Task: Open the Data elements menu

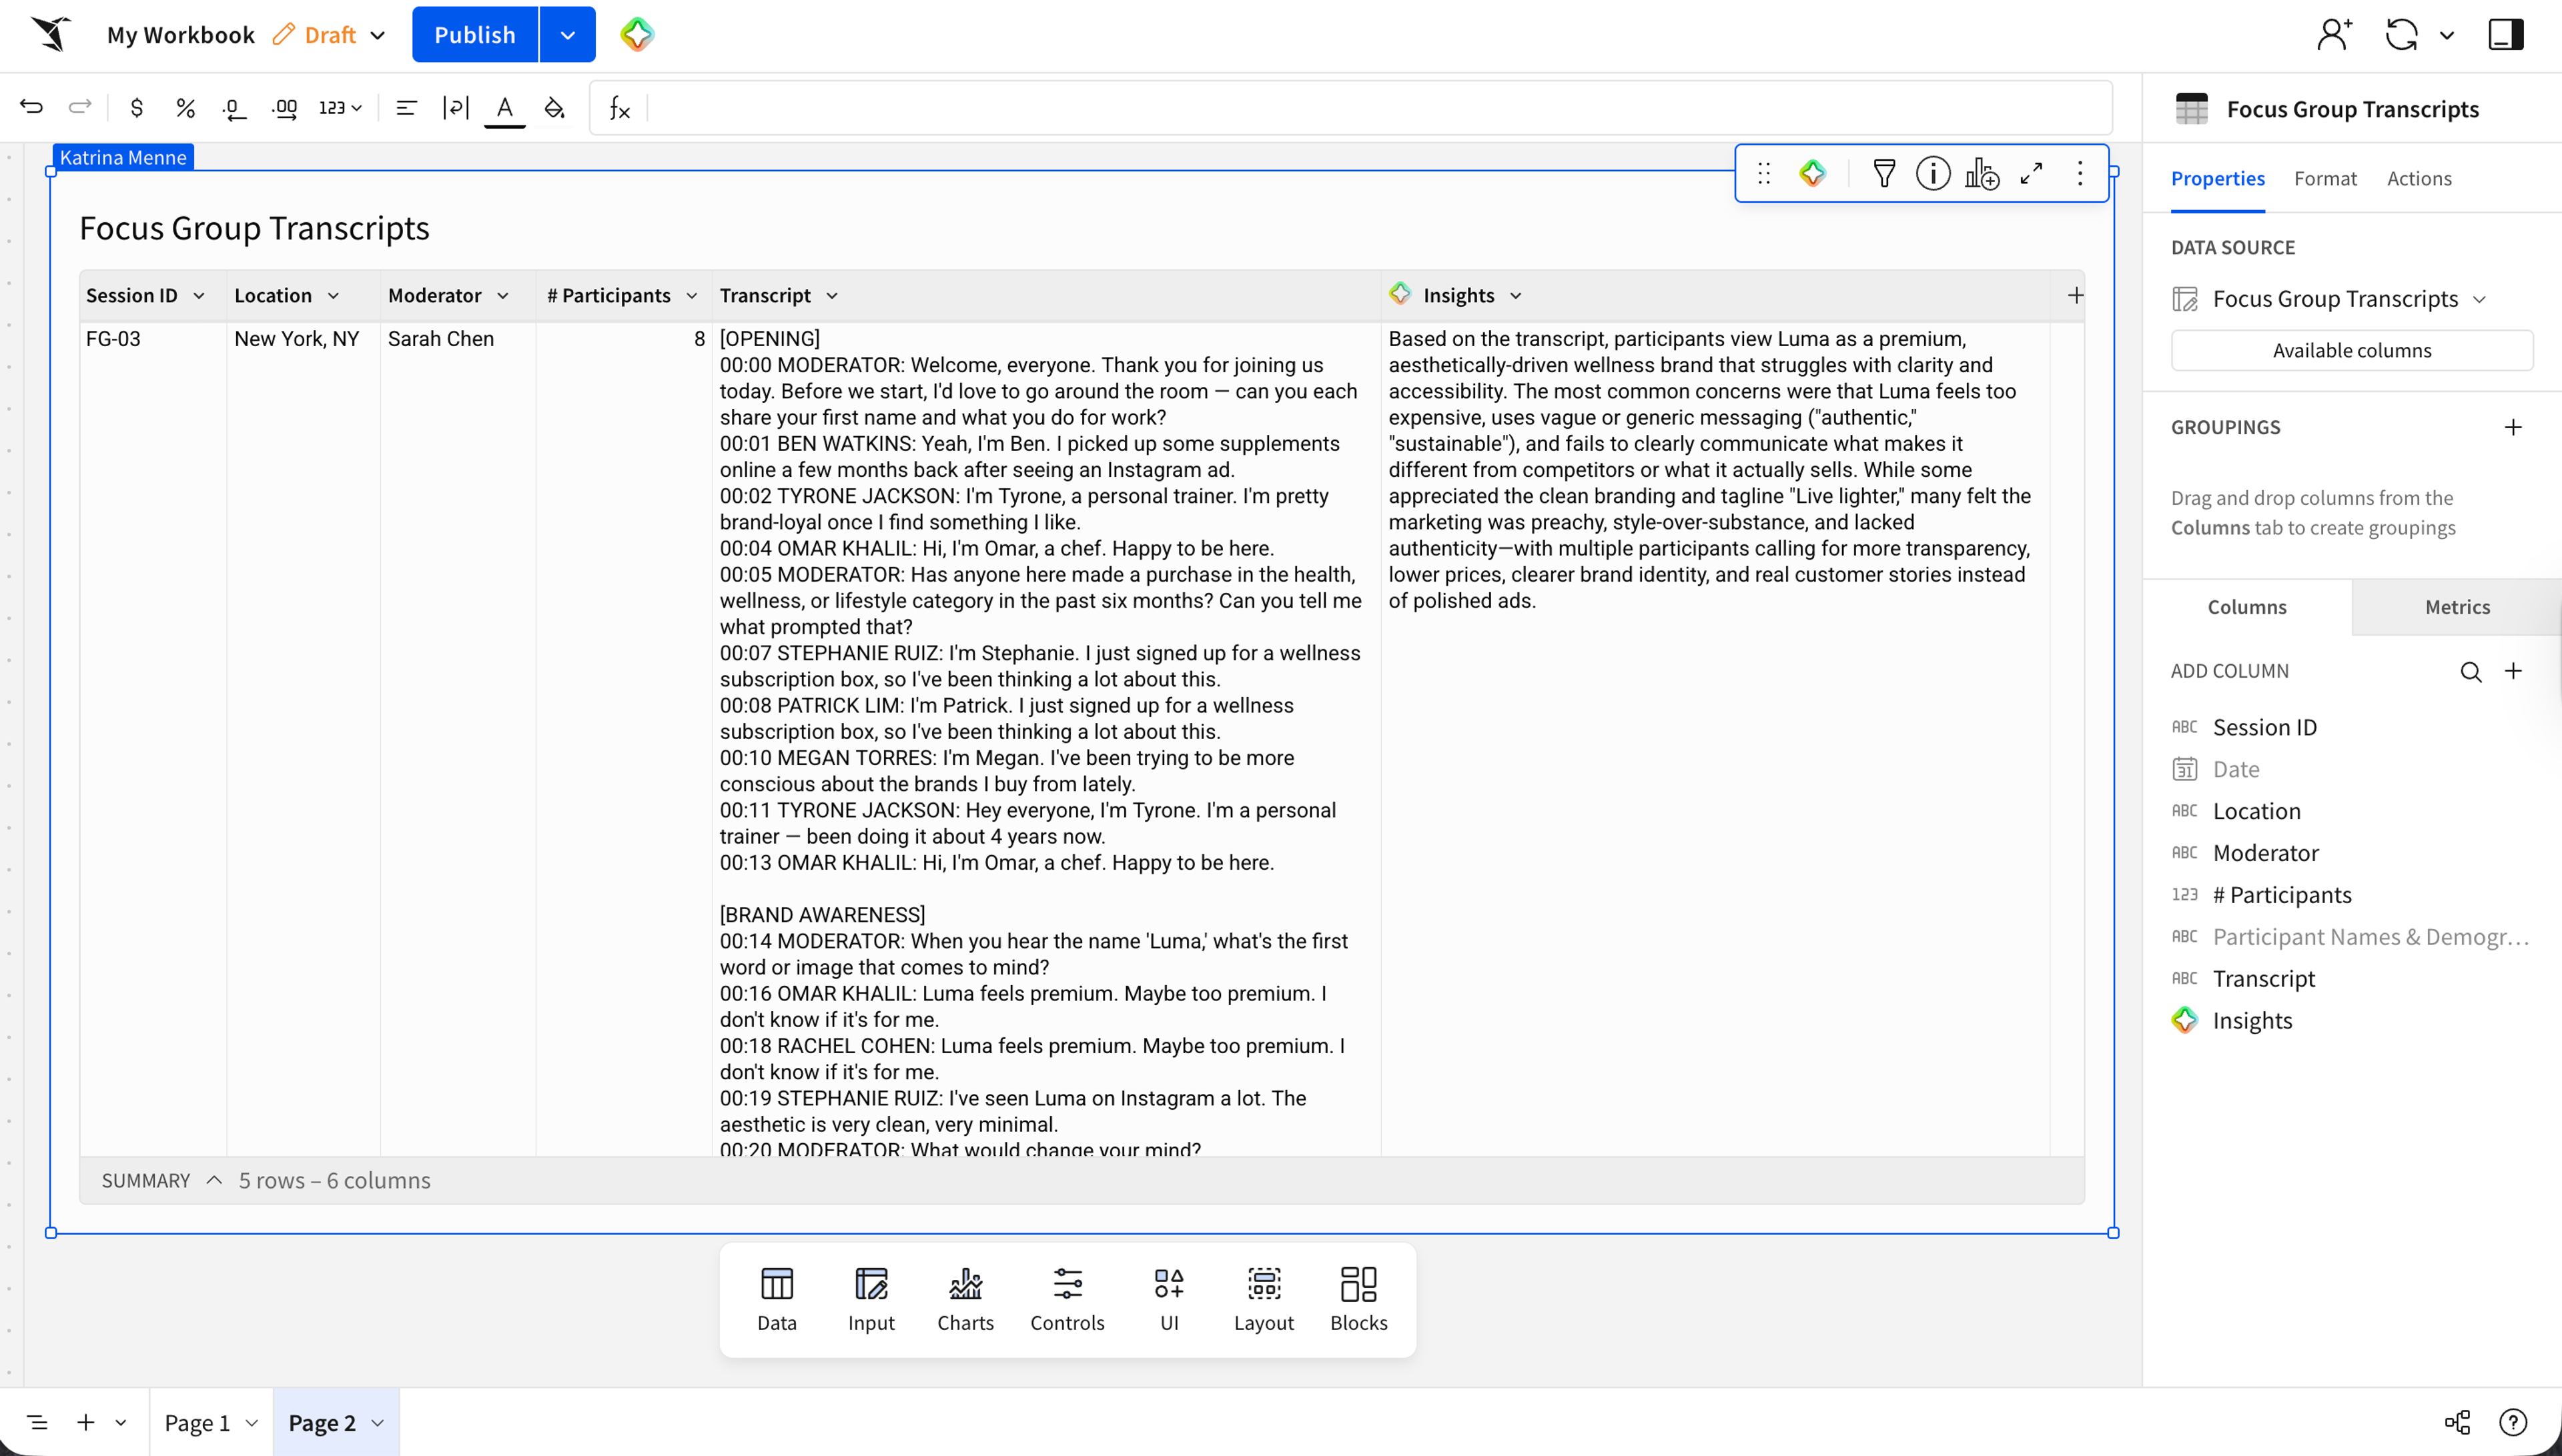Action: coord(777,1299)
